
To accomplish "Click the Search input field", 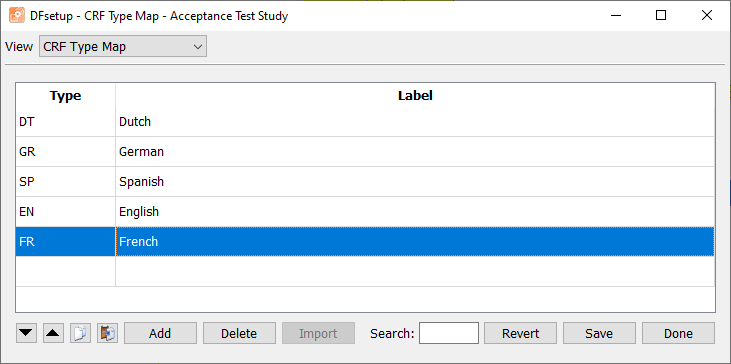I will pos(448,333).
